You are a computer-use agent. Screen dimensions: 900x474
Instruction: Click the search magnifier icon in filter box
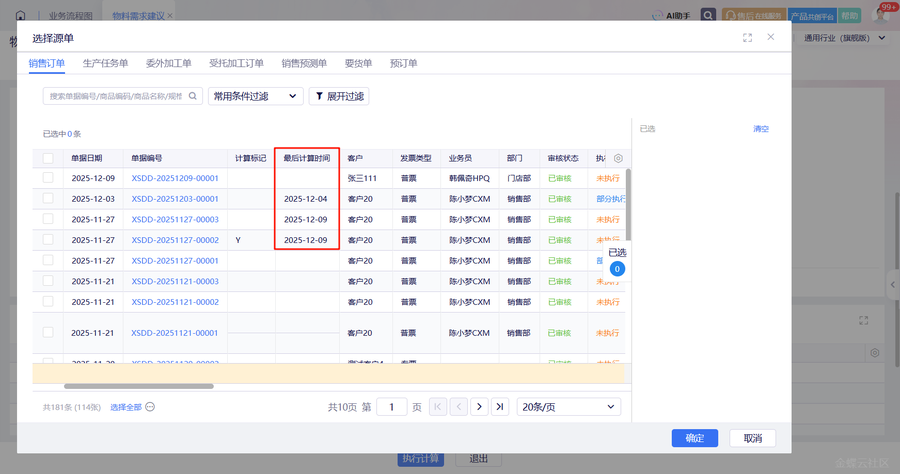pos(193,96)
